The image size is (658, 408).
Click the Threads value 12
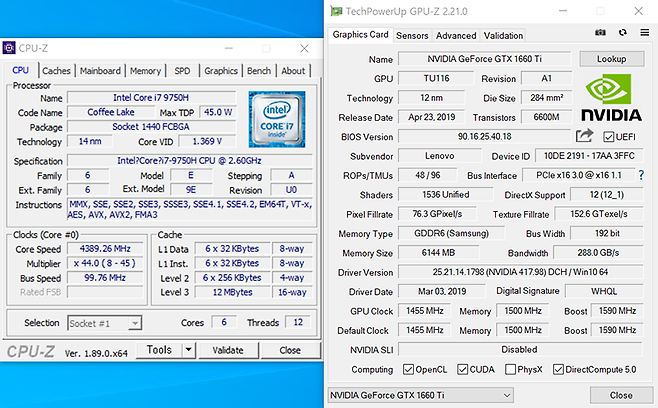coord(298,322)
